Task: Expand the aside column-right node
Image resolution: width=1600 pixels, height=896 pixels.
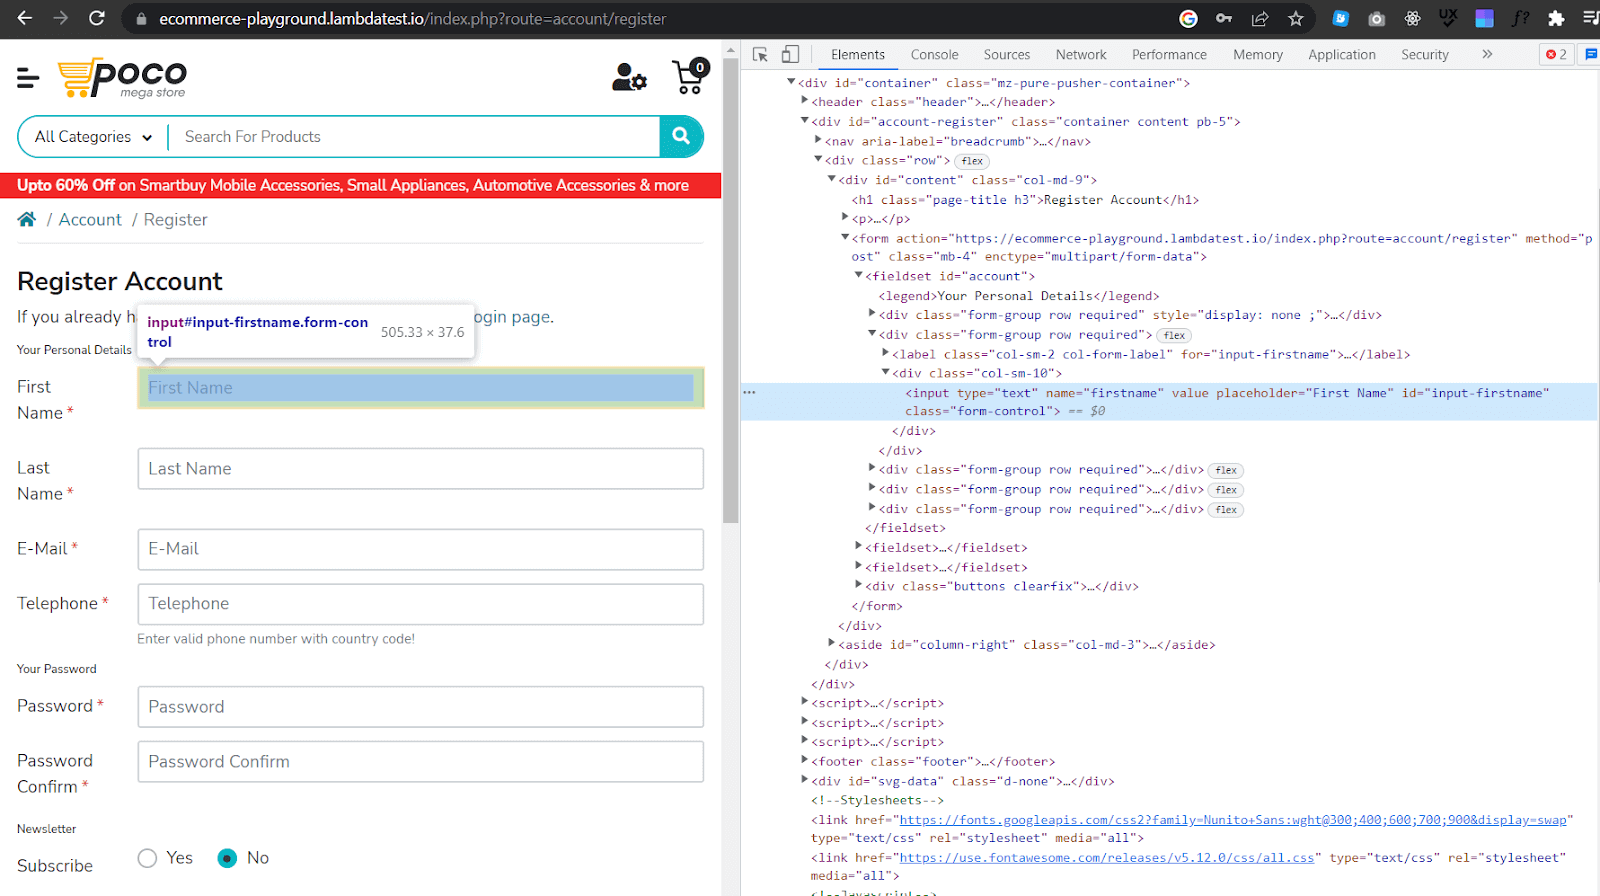Action: pyautogui.click(x=831, y=644)
